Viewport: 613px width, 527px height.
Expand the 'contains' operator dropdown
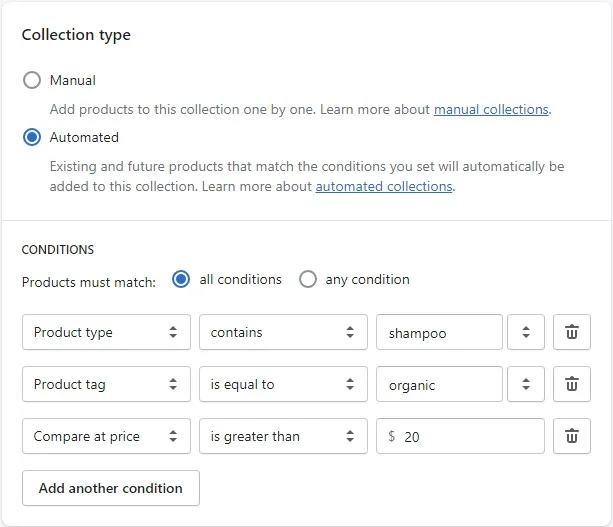coord(282,332)
